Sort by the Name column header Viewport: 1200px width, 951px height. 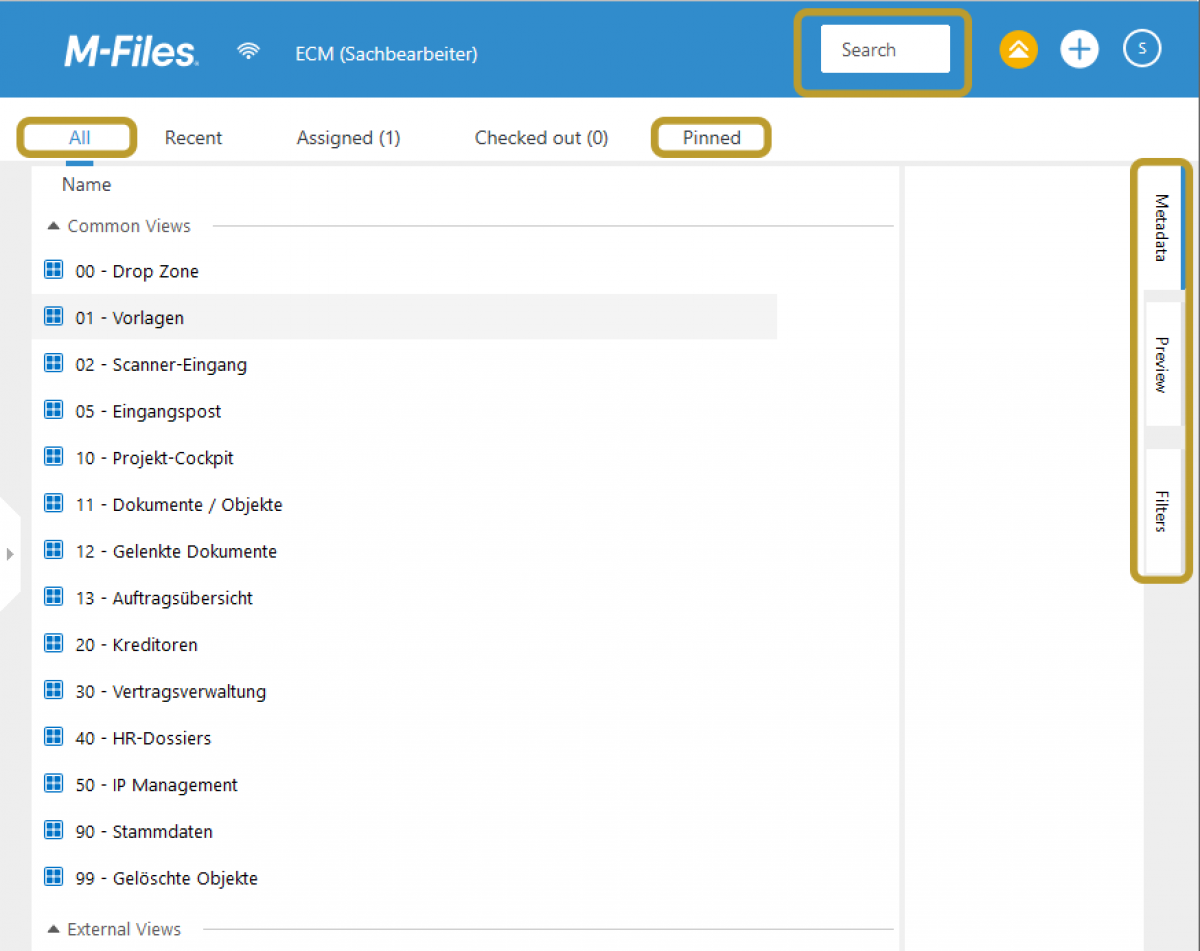86,185
